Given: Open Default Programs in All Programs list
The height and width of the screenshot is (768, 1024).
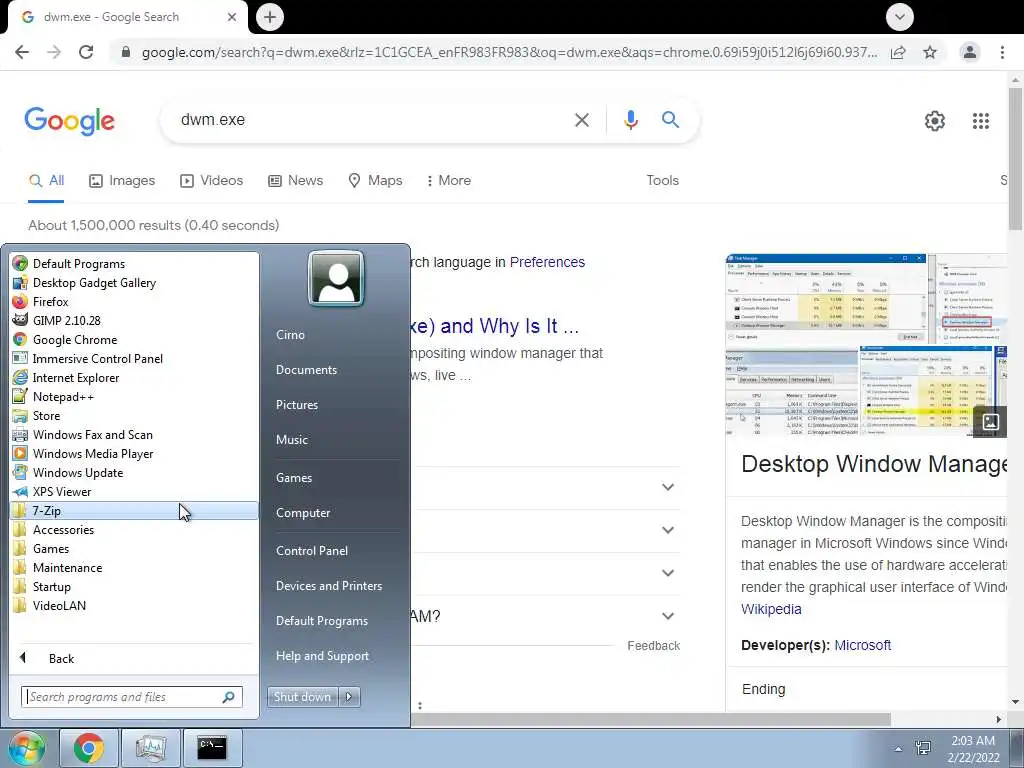Looking at the screenshot, I should pyautogui.click(x=134, y=264).
